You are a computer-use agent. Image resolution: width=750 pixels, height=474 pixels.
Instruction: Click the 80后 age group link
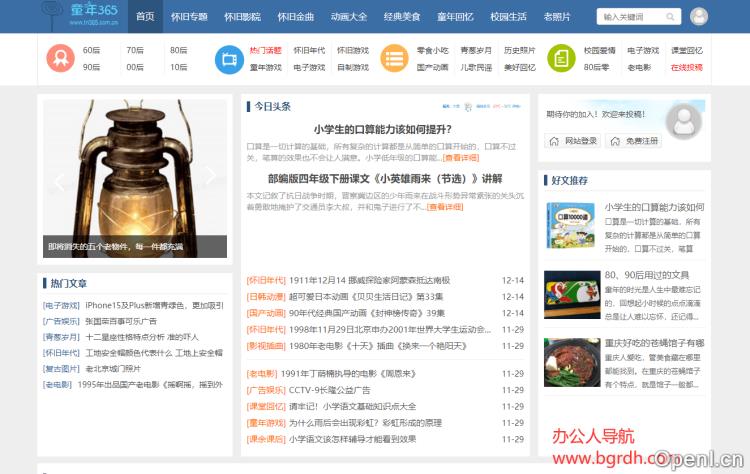(178, 50)
